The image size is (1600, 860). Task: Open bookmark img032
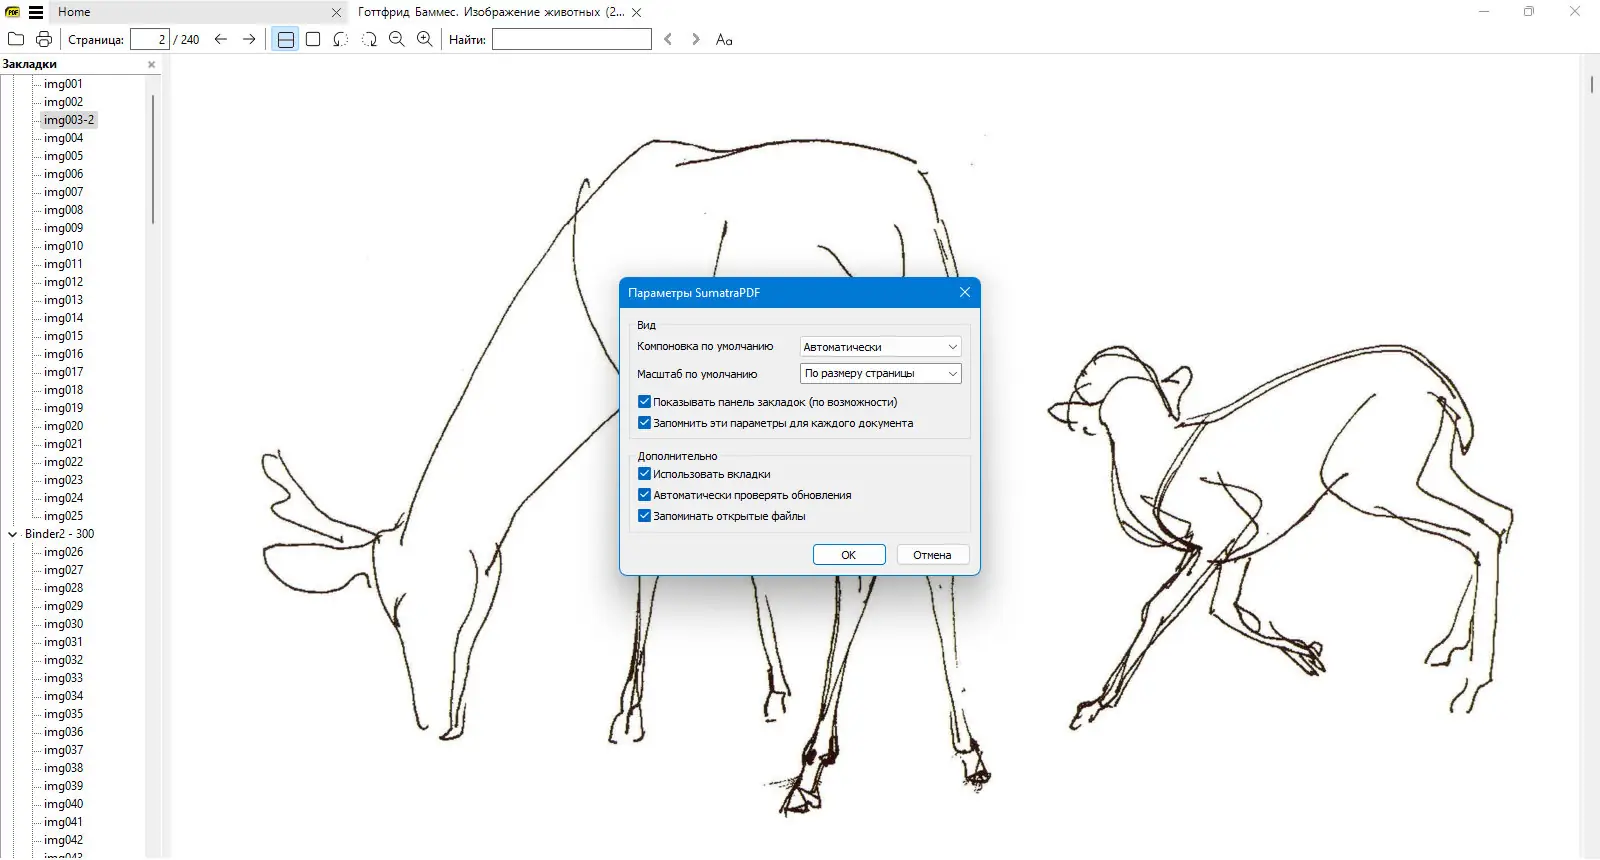click(63, 660)
